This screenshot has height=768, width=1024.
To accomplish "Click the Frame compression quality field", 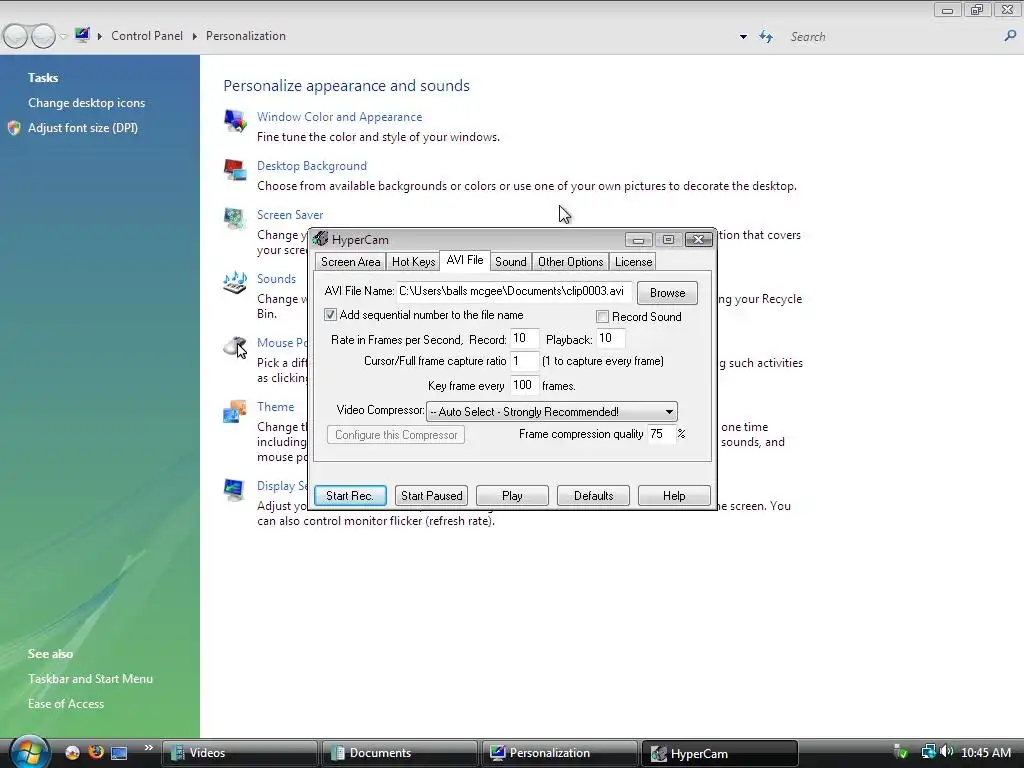I will 661,434.
